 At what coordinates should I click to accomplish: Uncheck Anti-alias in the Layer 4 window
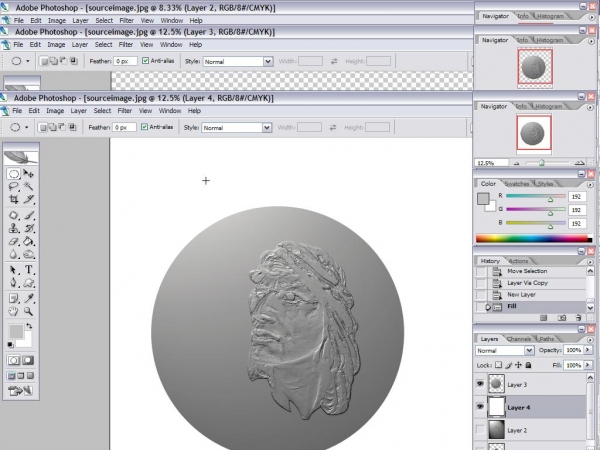coord(144,127)
